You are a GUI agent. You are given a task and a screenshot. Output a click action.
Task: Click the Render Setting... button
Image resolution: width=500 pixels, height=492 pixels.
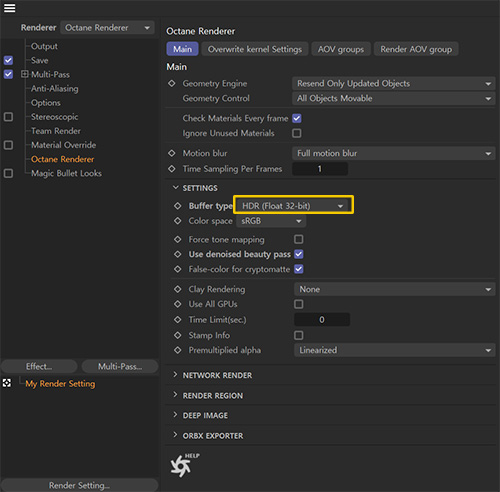[79, 485]
